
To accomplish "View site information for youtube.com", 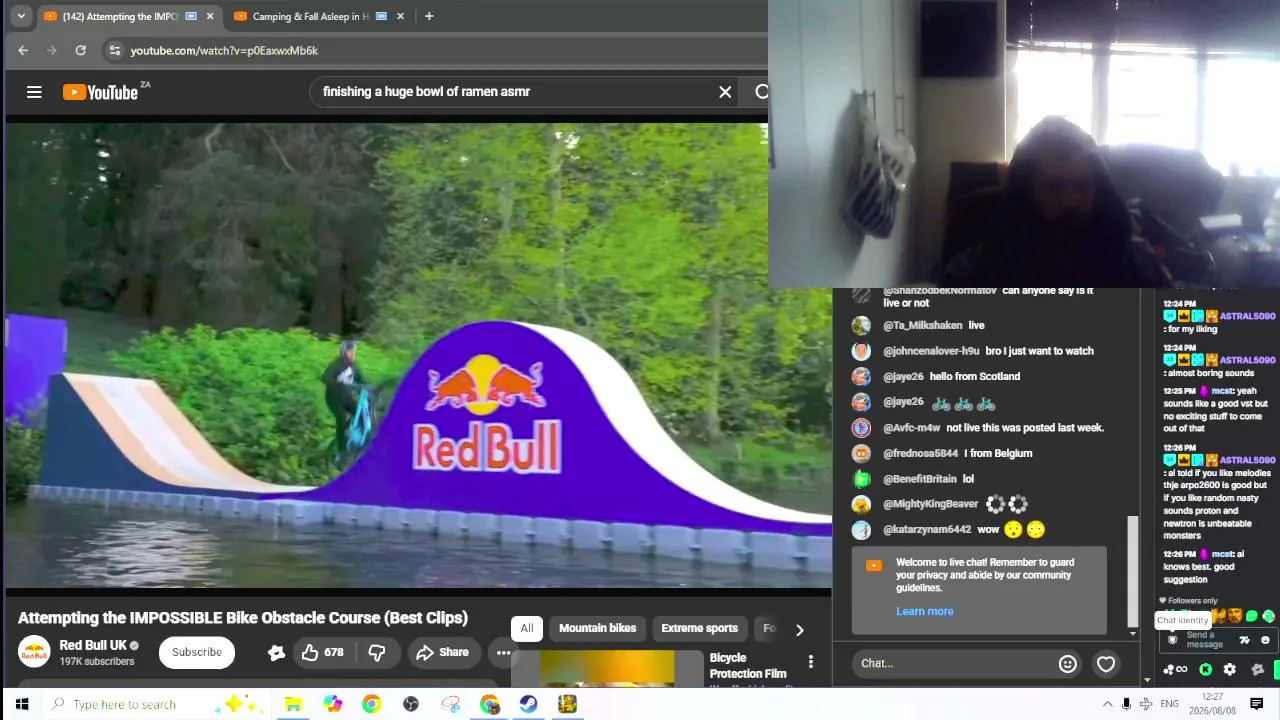I will [x=114, y=50].
